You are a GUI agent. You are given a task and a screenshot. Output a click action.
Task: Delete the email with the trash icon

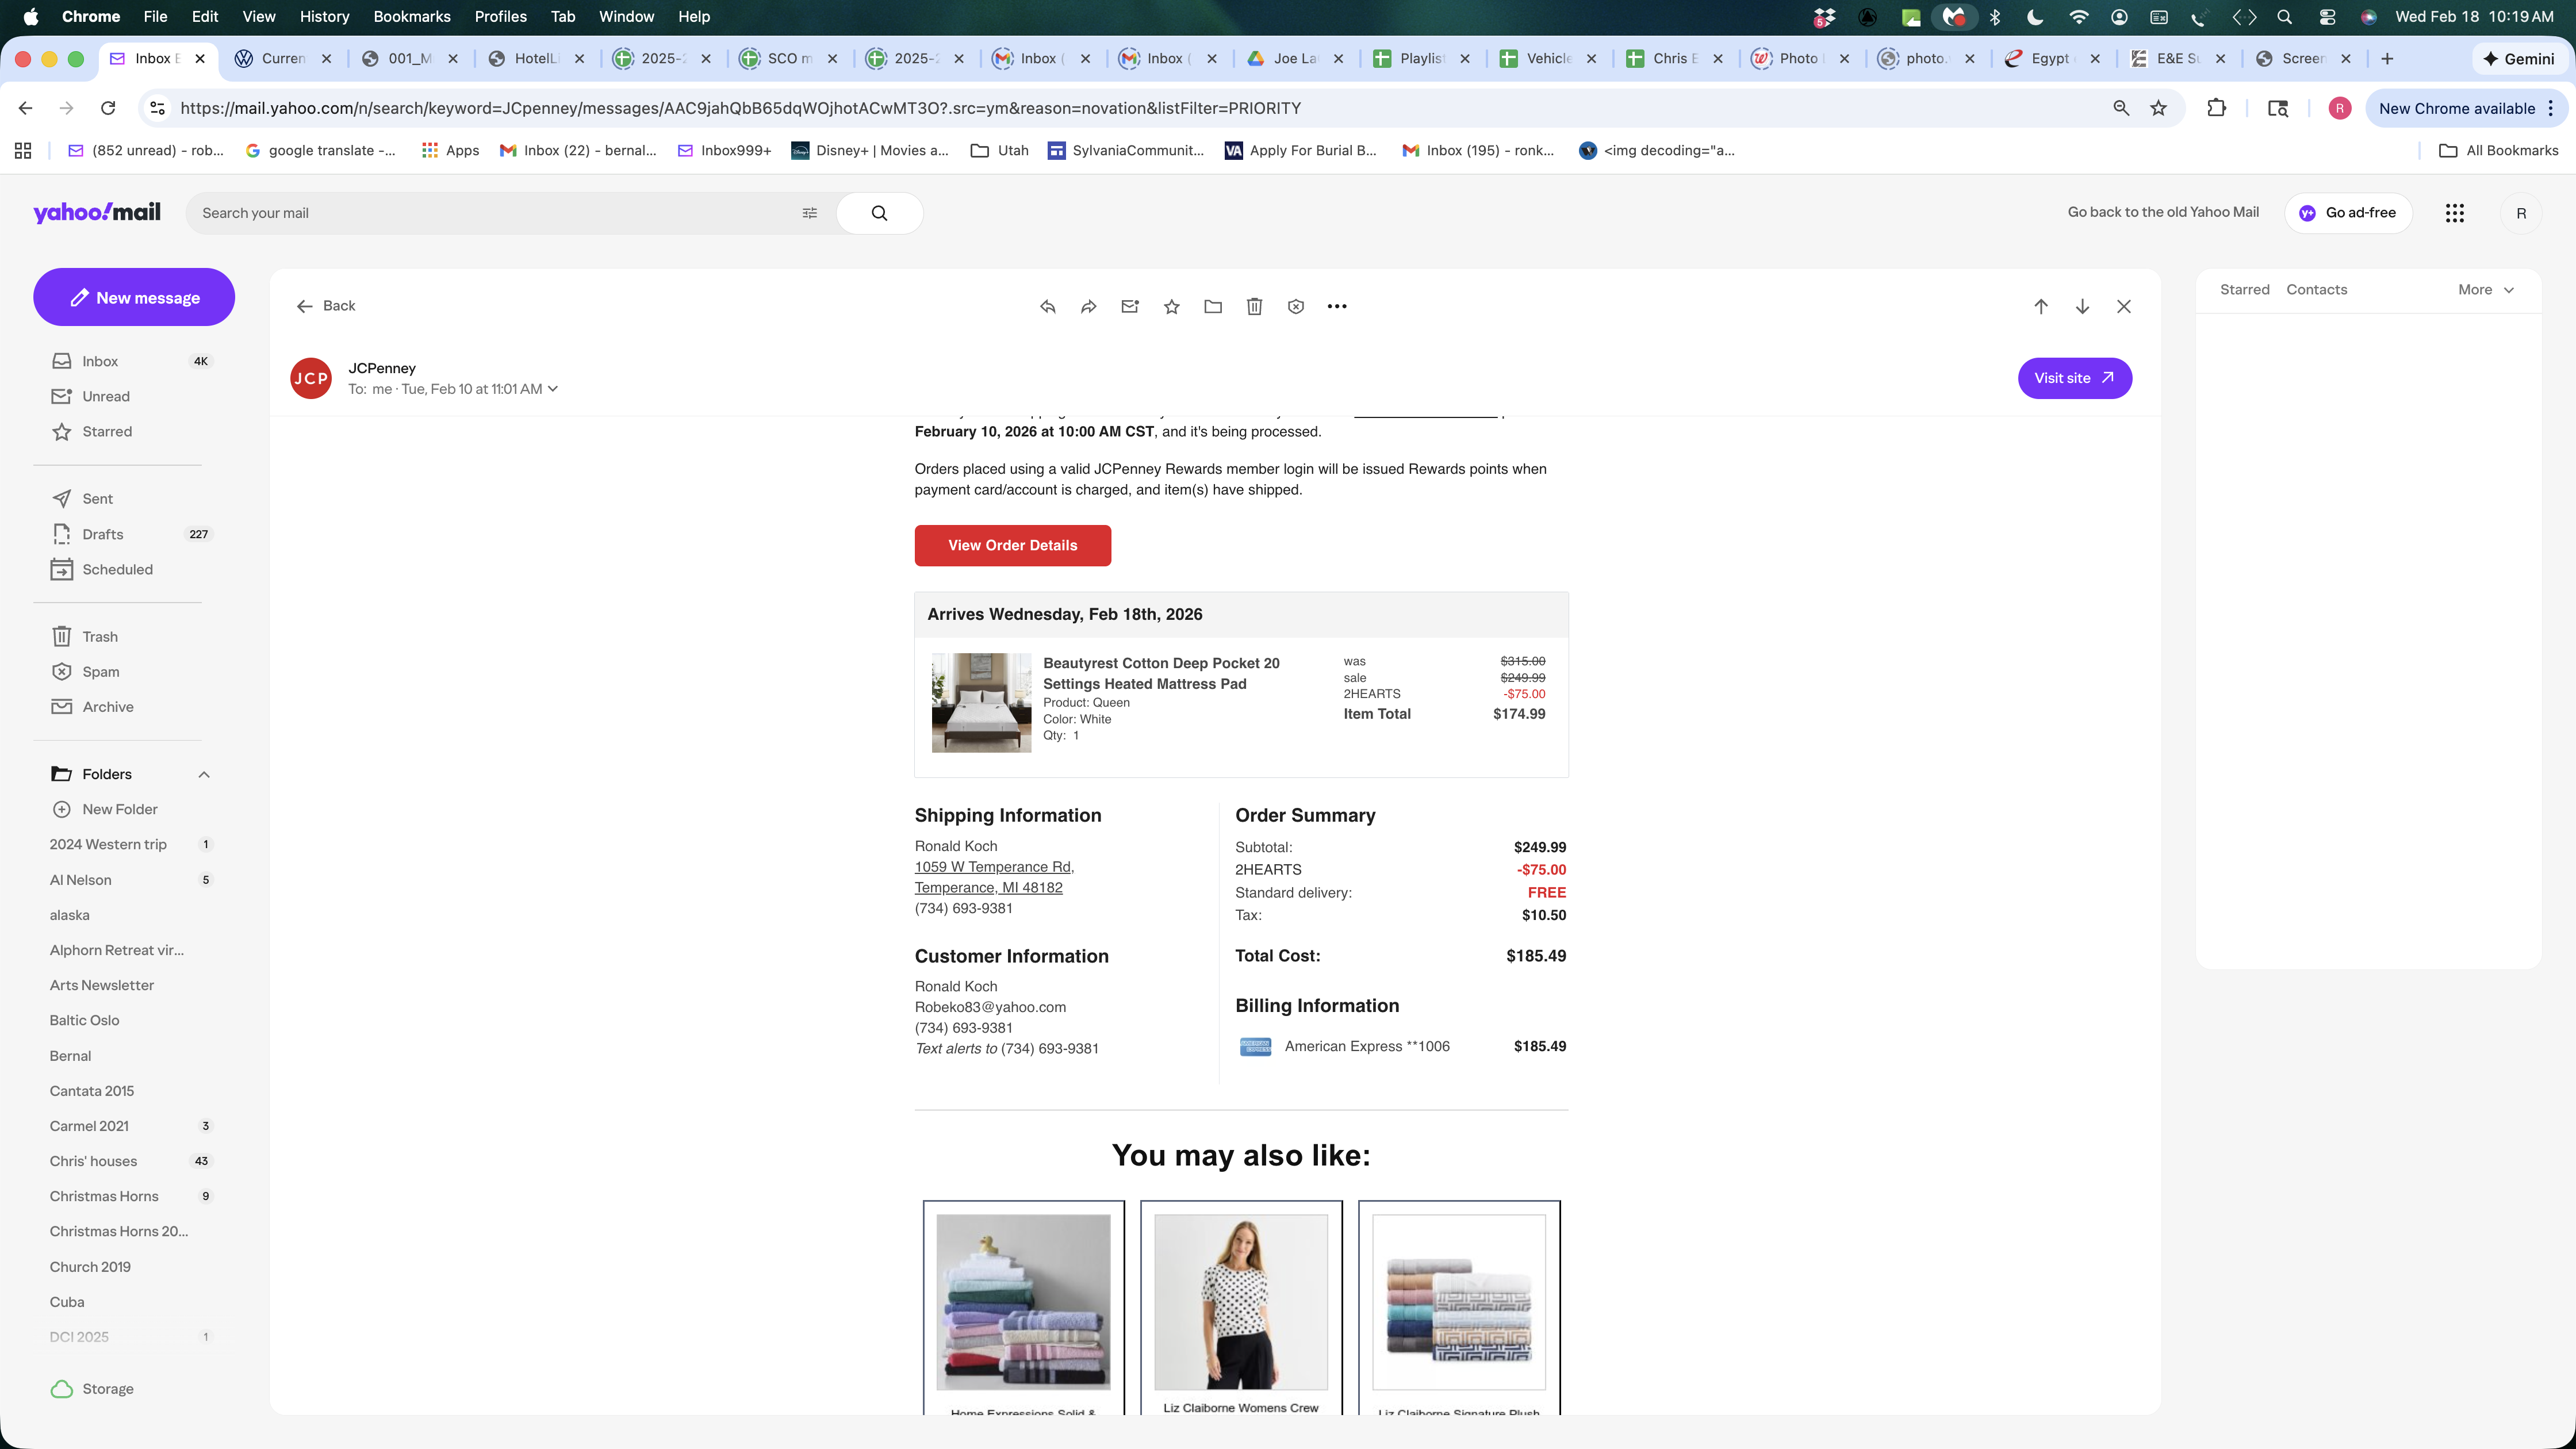[1254, 307]
